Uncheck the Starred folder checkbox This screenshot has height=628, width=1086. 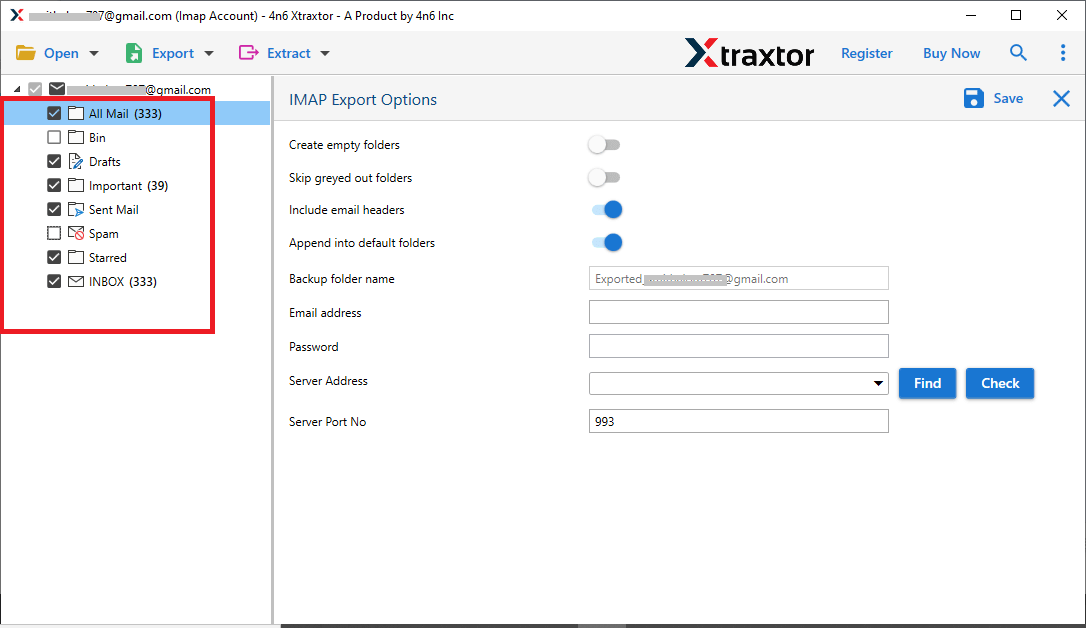click(x=54, y=257)
